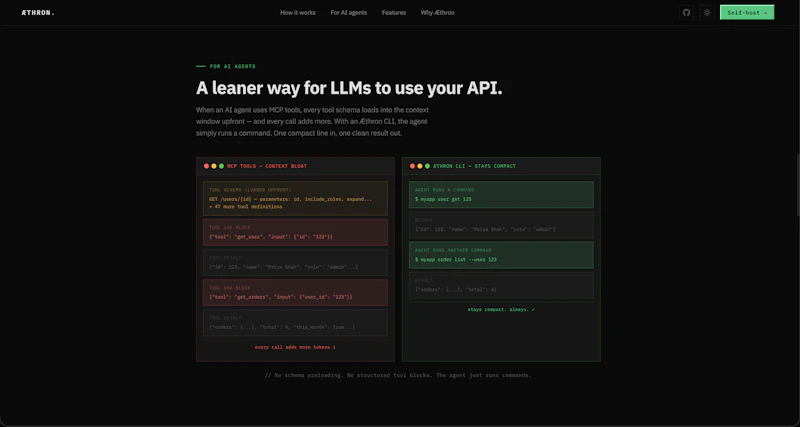Click the green dot in Æthron CLI window
Viewport: 800px width, 427px height.
click(428, 166)
